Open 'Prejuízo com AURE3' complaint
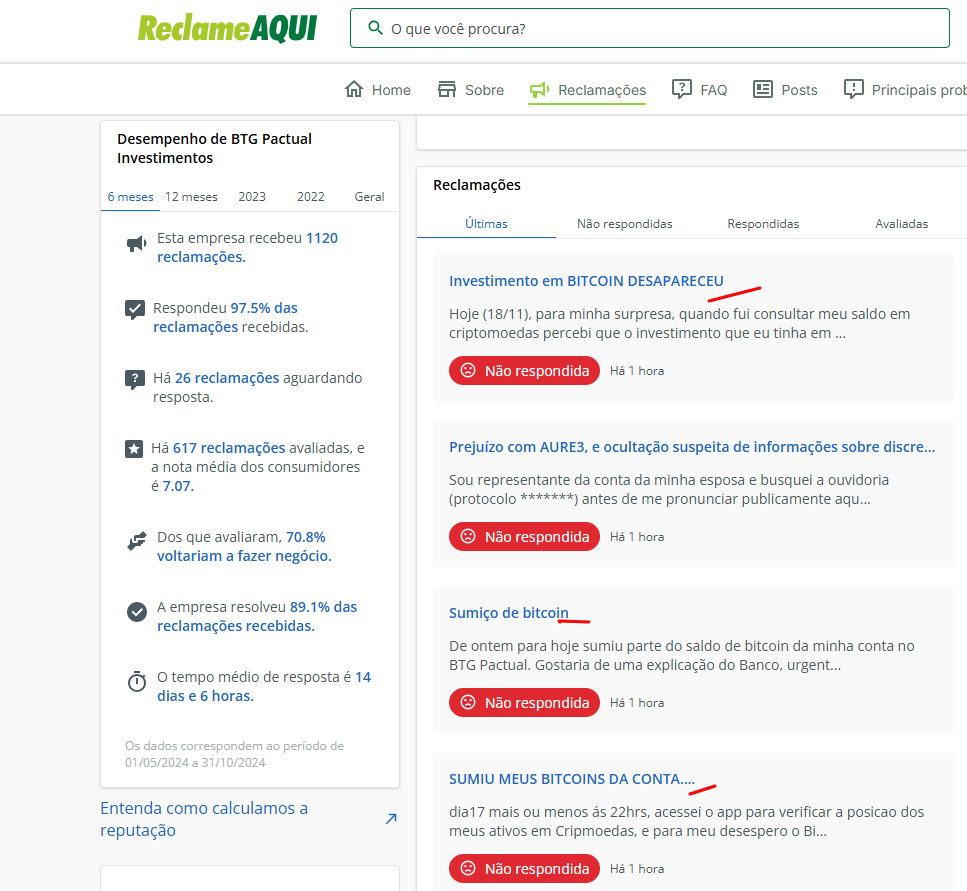Viewport: 967px width, 891px height. pos(692,446)
